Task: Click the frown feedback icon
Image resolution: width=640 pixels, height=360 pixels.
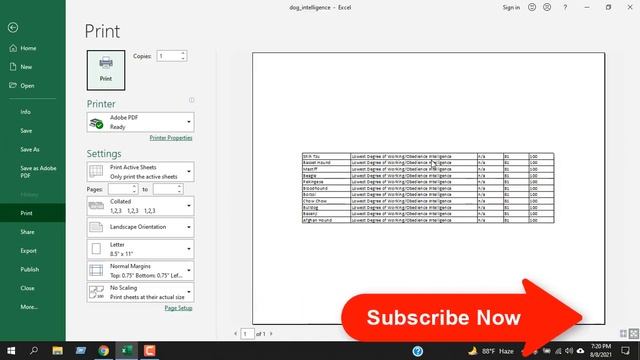Action: pyautogui.click(x=547, y=7)
